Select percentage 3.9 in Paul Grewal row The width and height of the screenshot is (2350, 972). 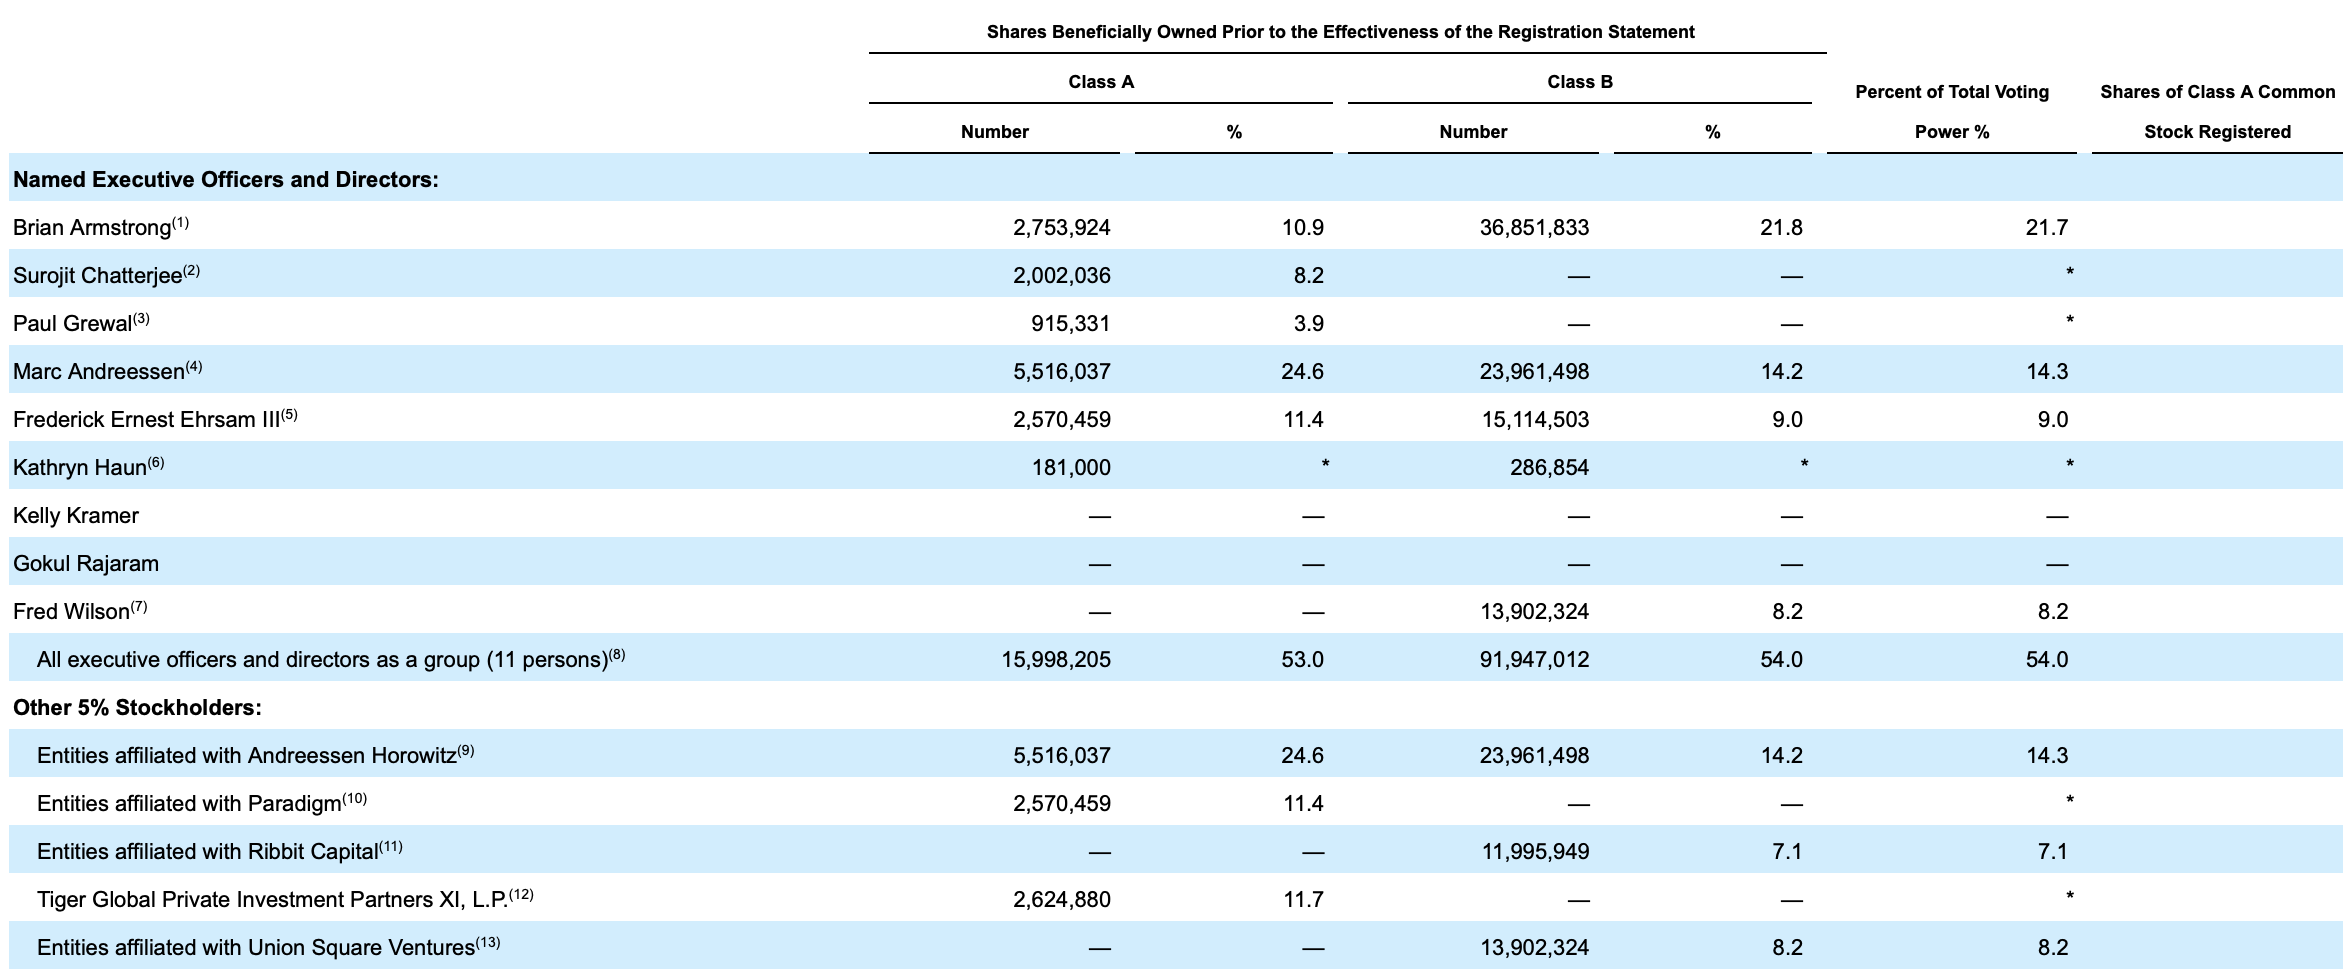[1309, 323]
